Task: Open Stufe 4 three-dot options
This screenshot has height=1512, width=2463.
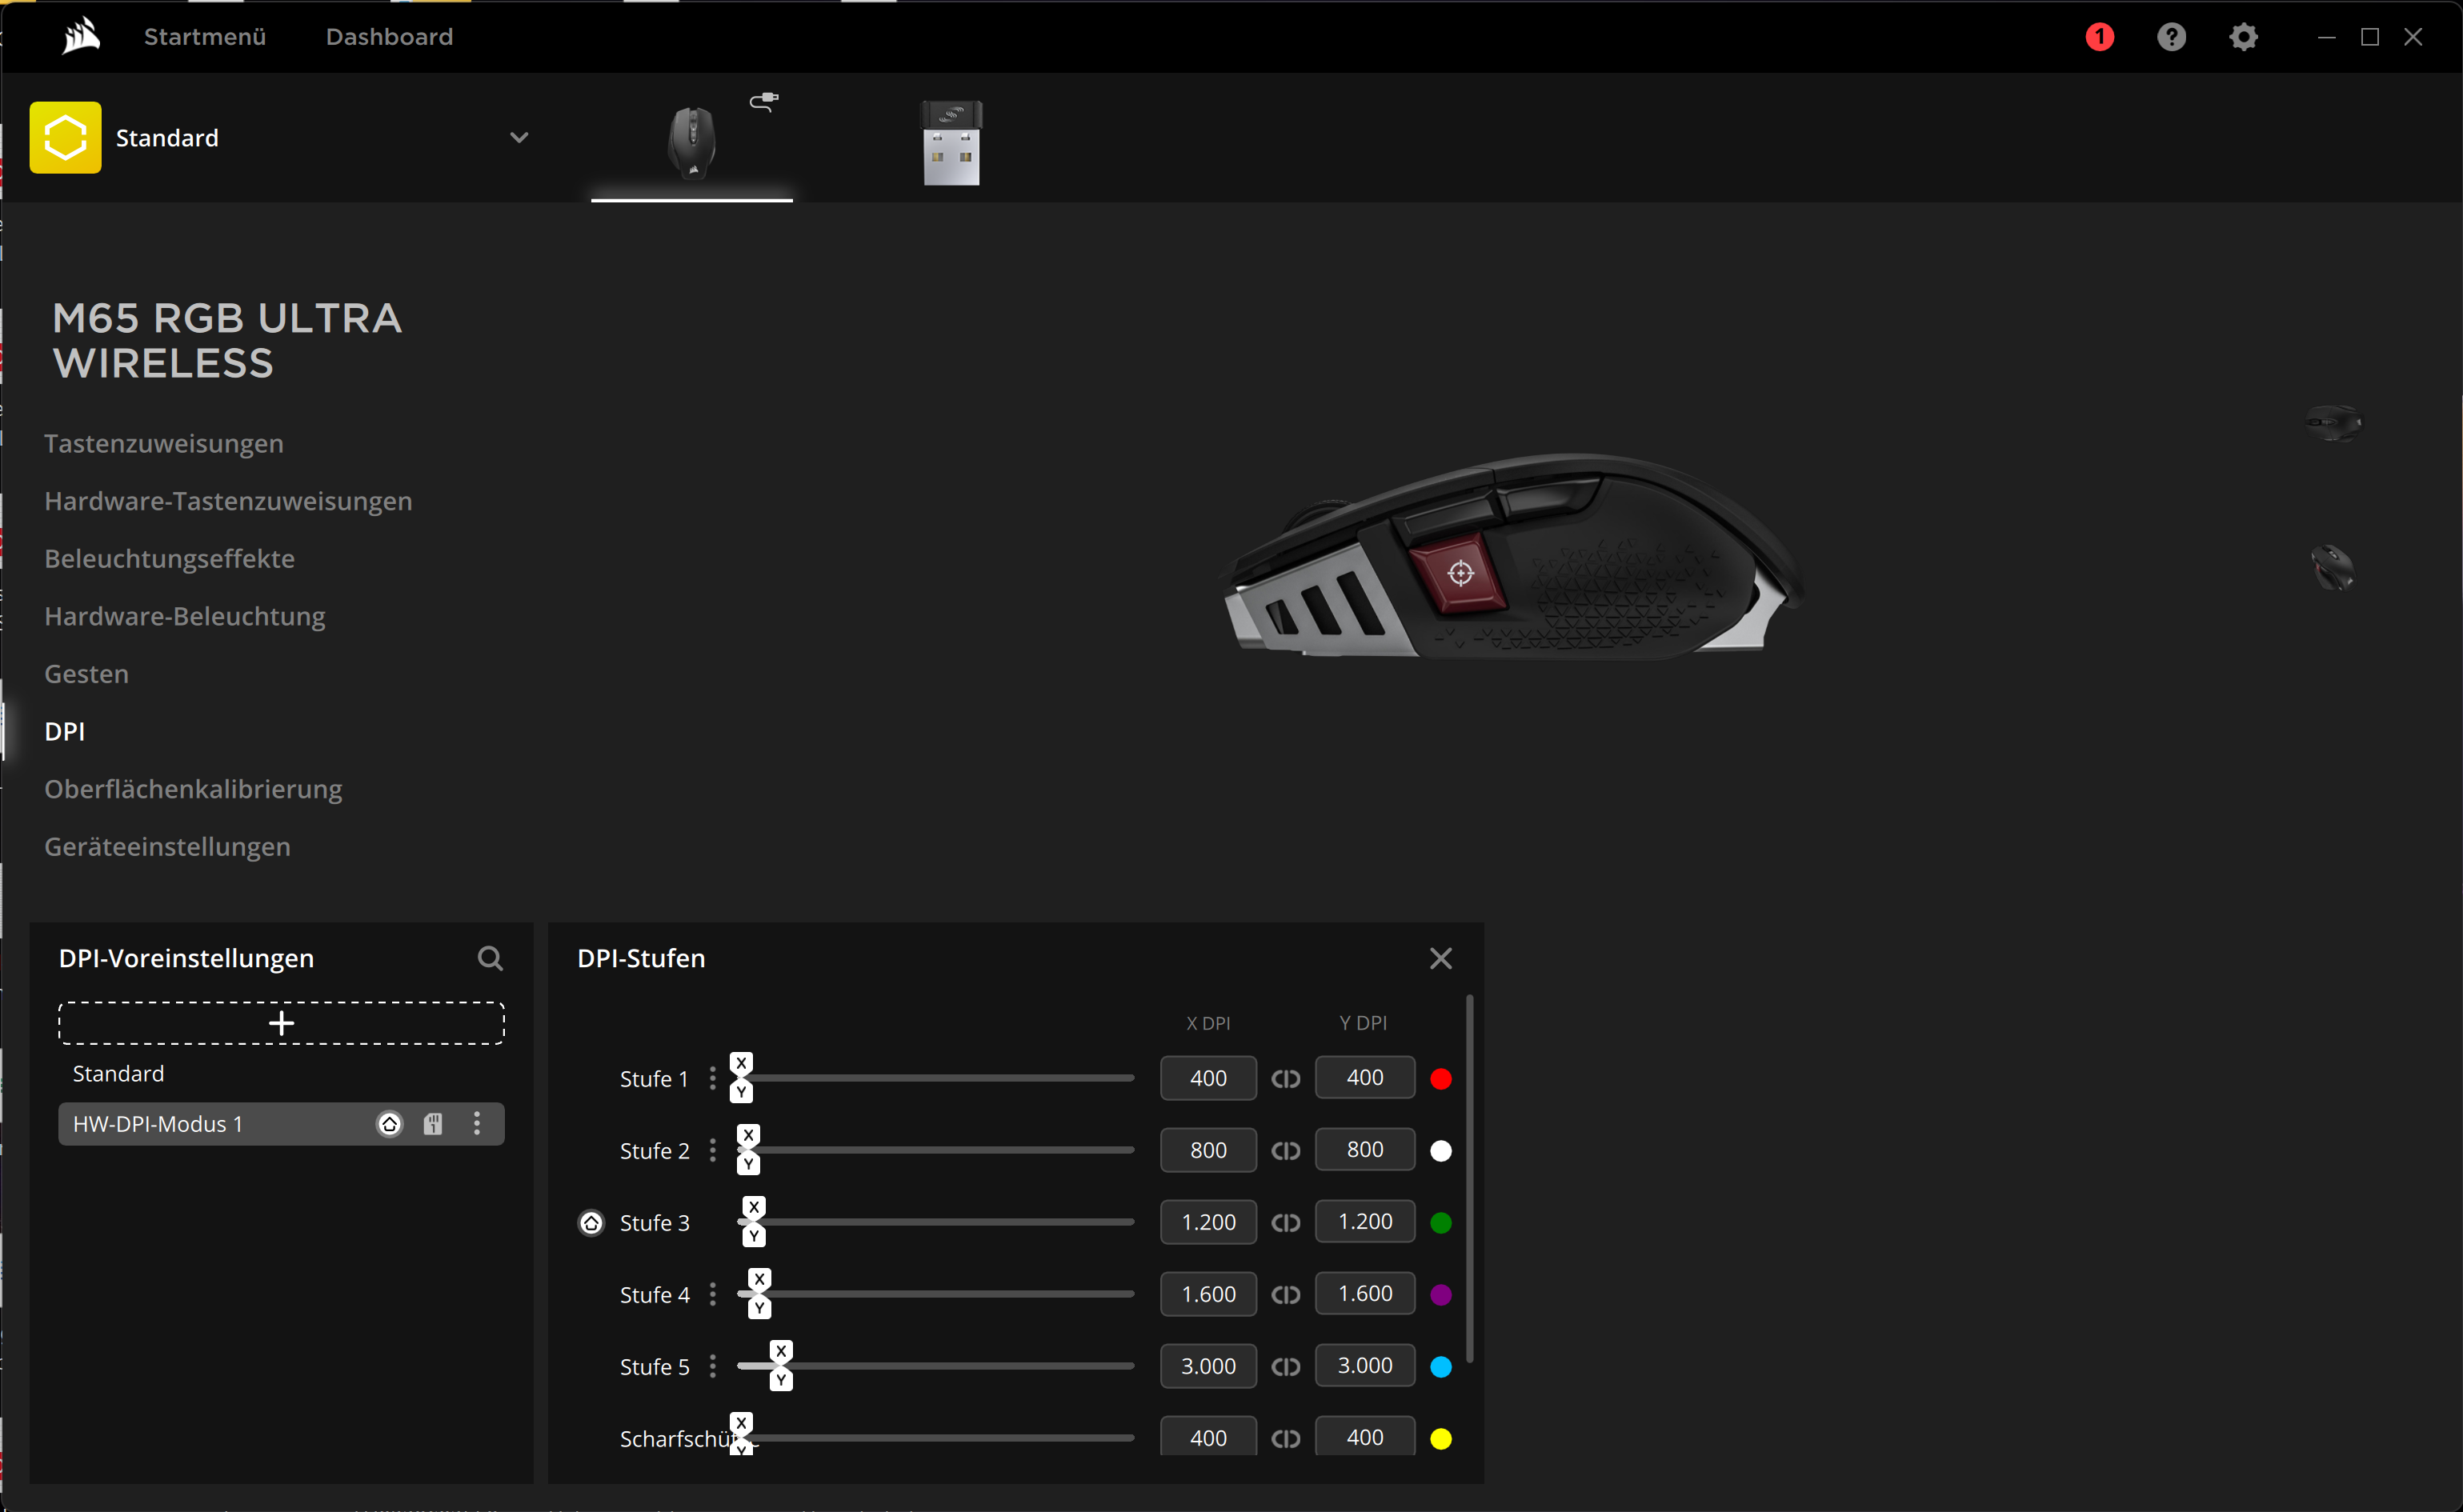Action: pyautogui.click(x=712, y=1294)
